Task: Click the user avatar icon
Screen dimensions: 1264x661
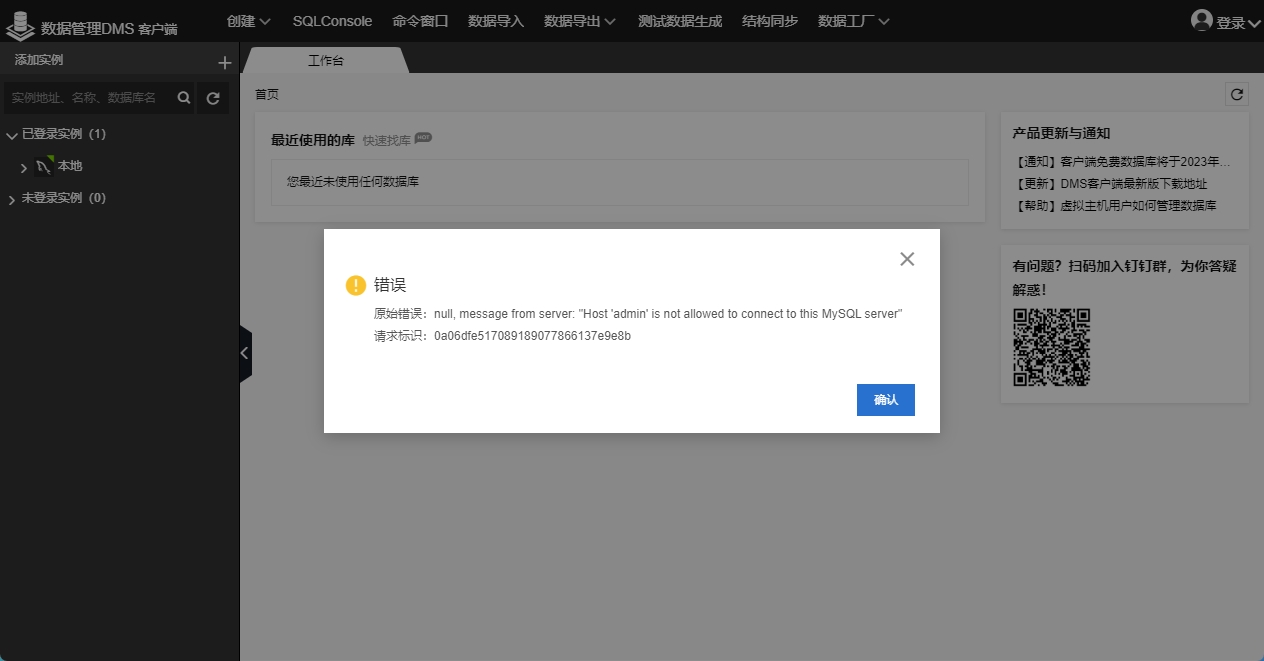Action: (1201, 20)
